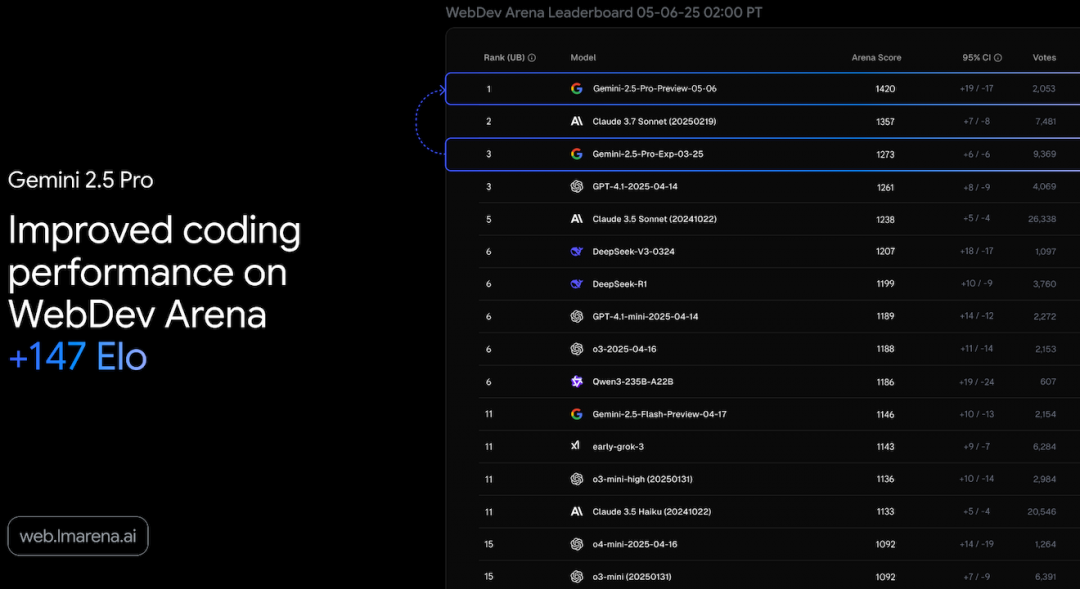The height and width of the screenshot is (589, 1080).
Task: Click the info icon beside 95% CI
Action: click(x=998, y=58)
